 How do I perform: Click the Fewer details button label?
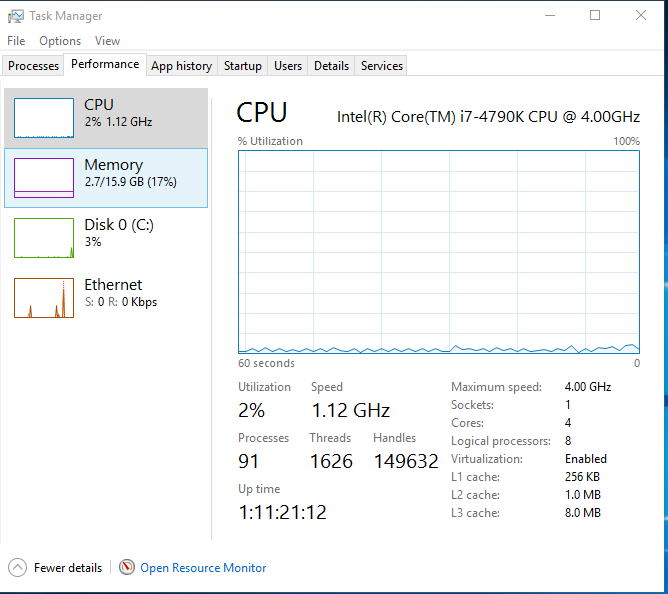(68, 568)
